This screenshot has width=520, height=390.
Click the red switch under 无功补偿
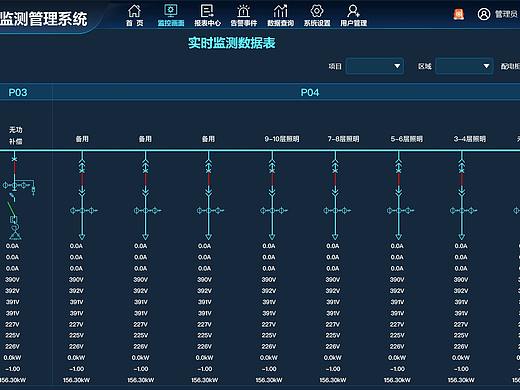(14, 167)
